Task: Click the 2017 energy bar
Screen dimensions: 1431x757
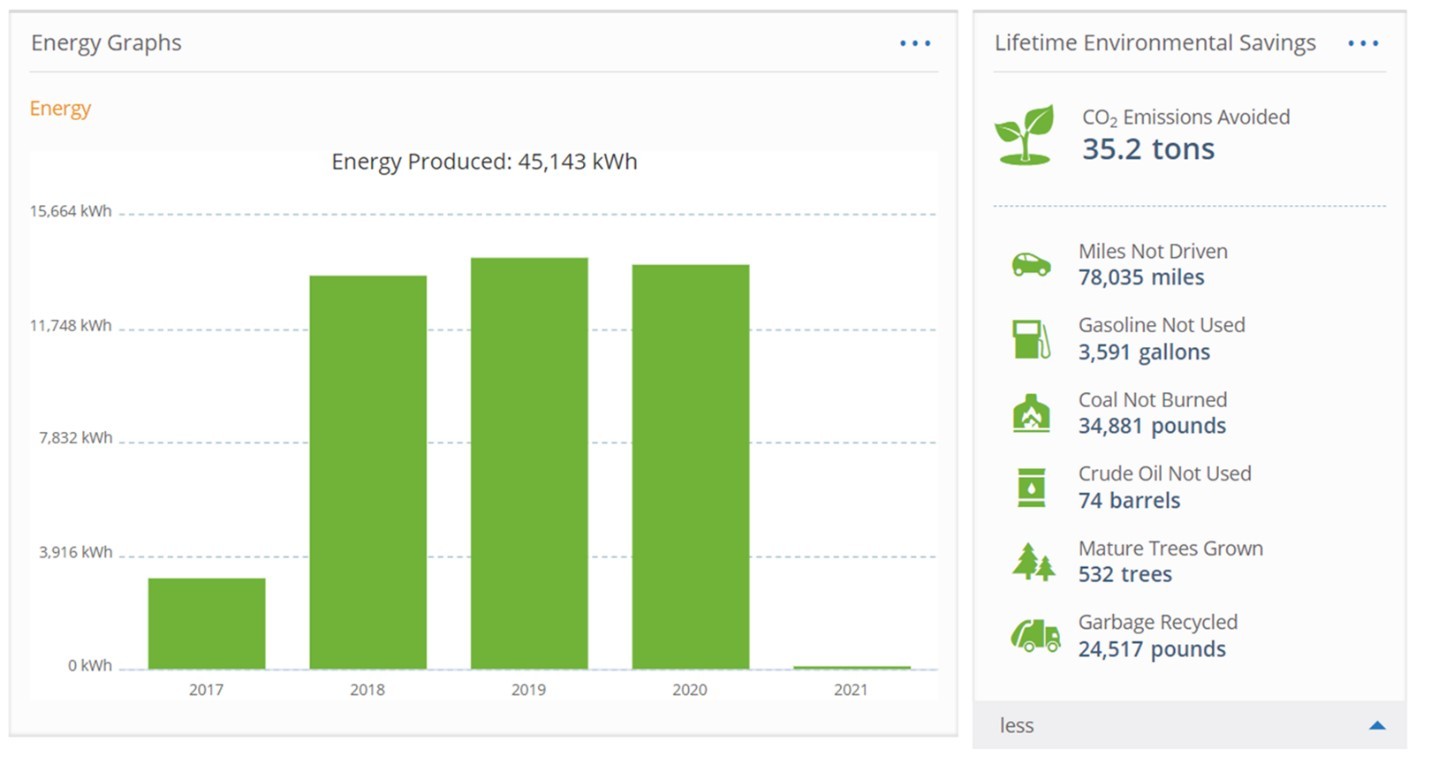Action: pyautogui.click(x=207, y=623)
